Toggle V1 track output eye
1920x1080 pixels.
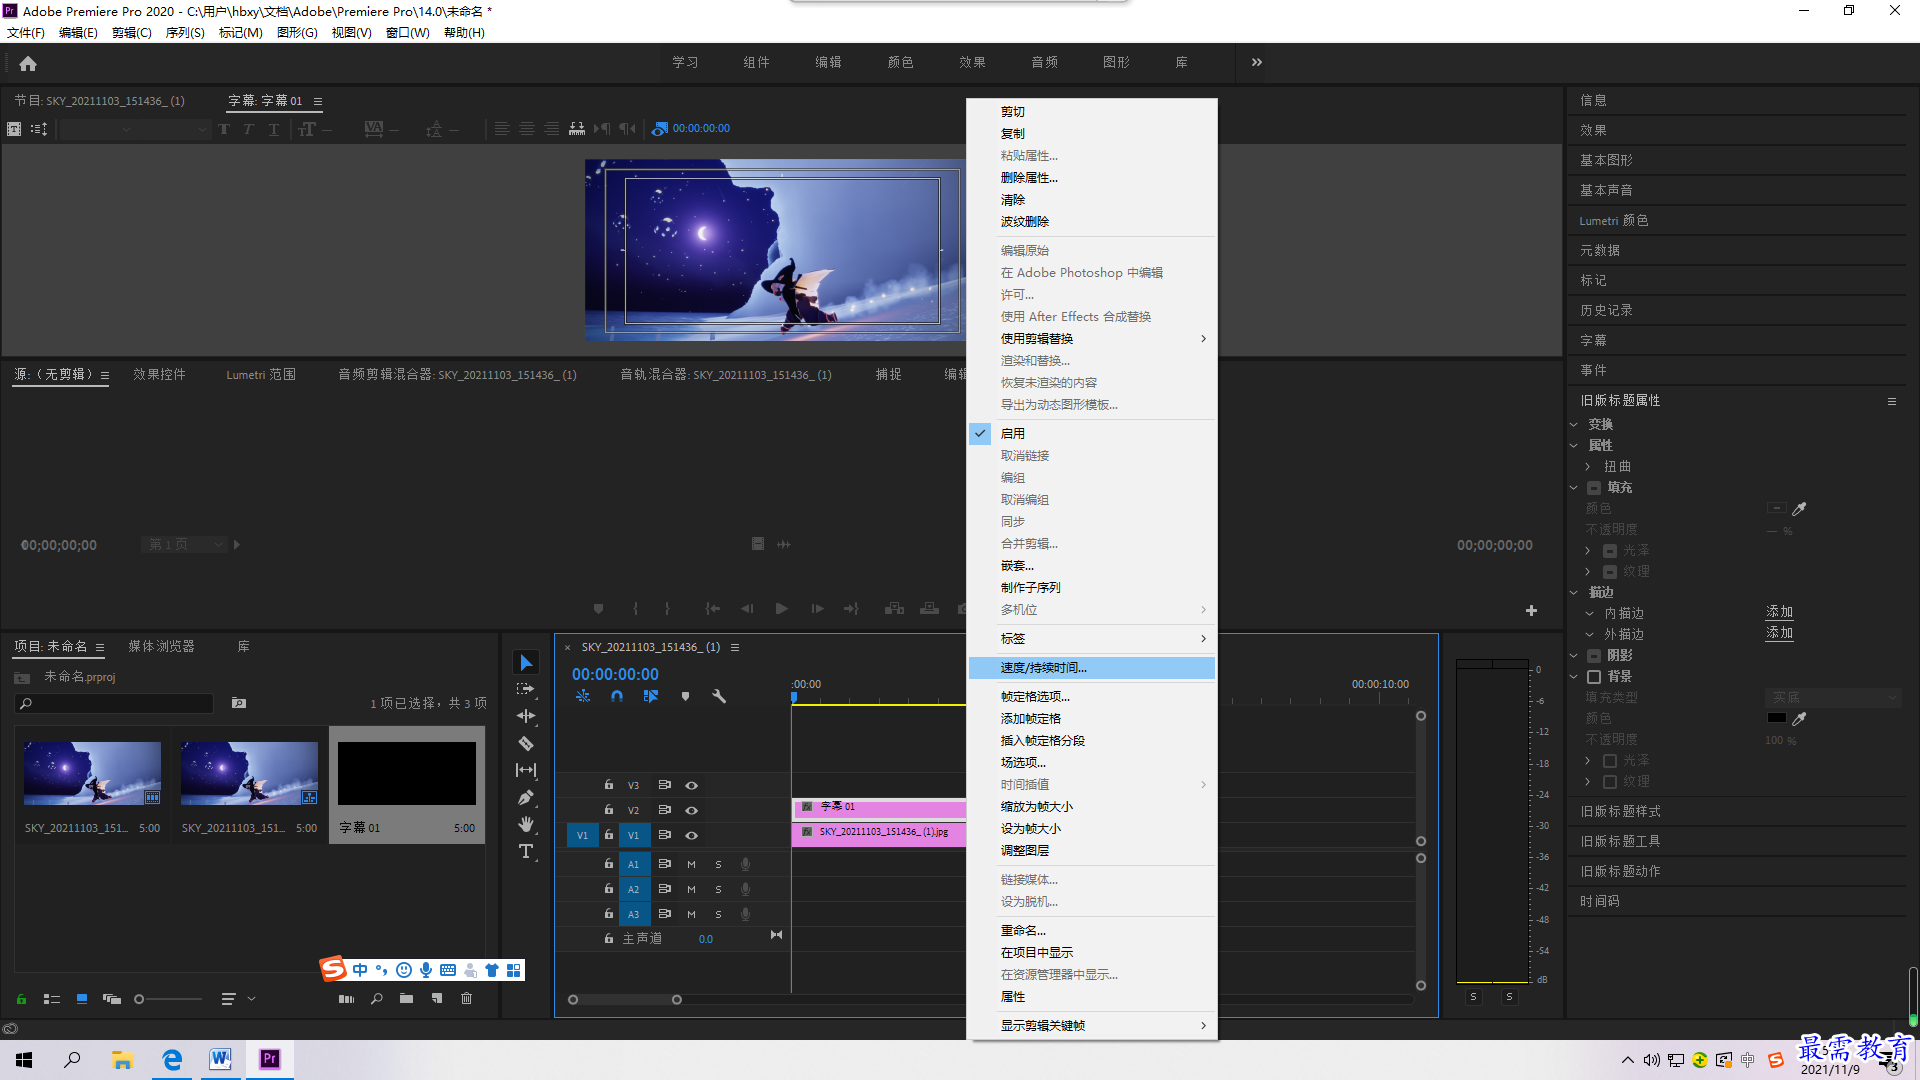tap(691, 835)
